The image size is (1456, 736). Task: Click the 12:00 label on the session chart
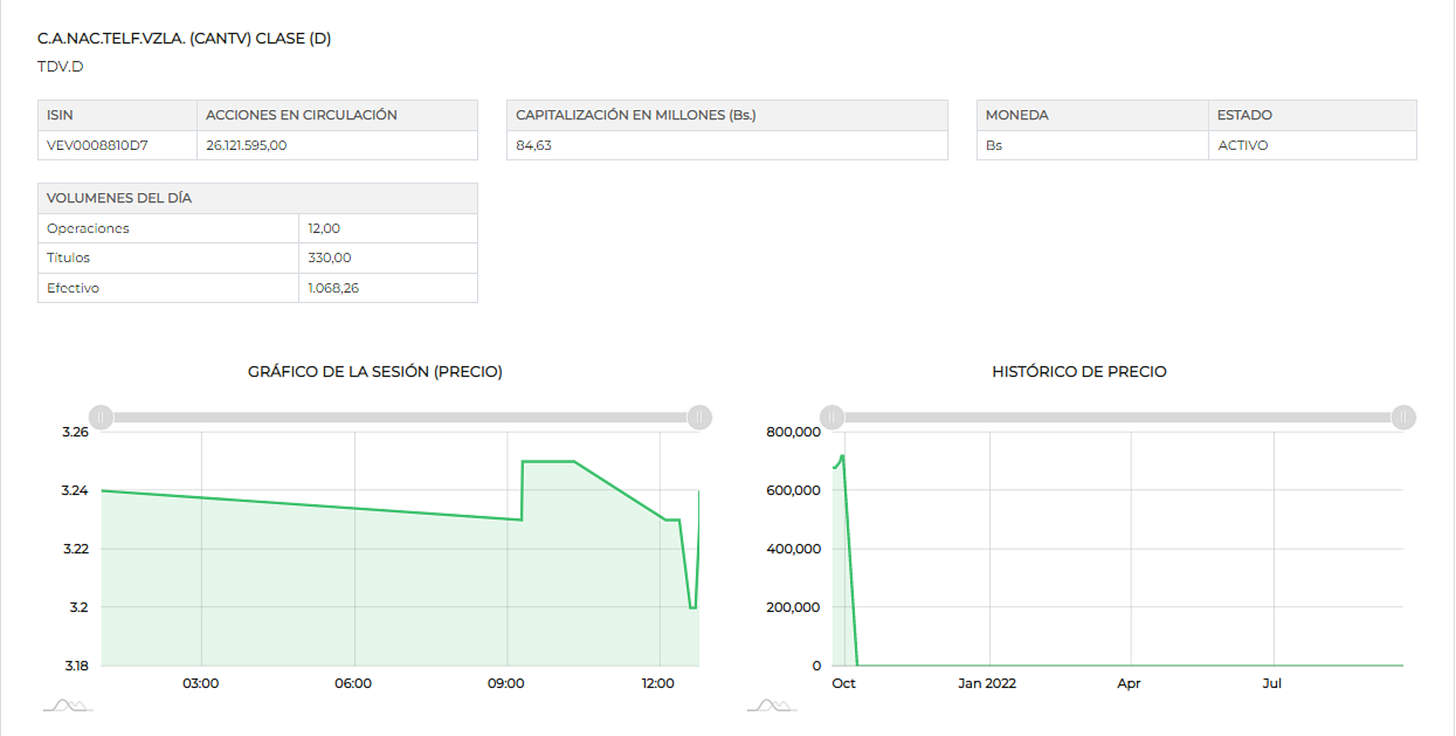pos(658,684)
